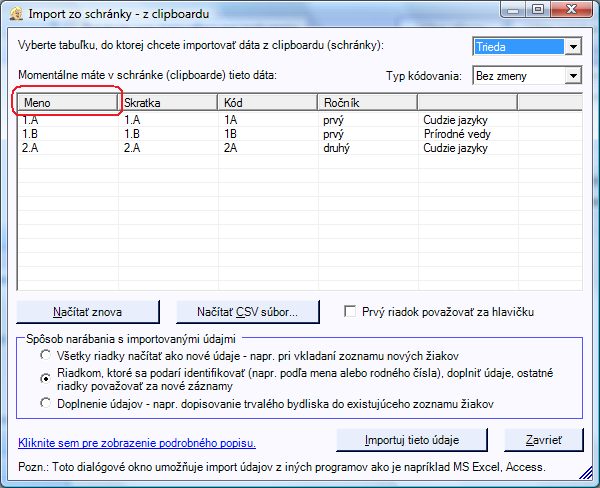Click the prvý cell in the 1.A row
The image size is (600, 488).
[x=333, y=121]
